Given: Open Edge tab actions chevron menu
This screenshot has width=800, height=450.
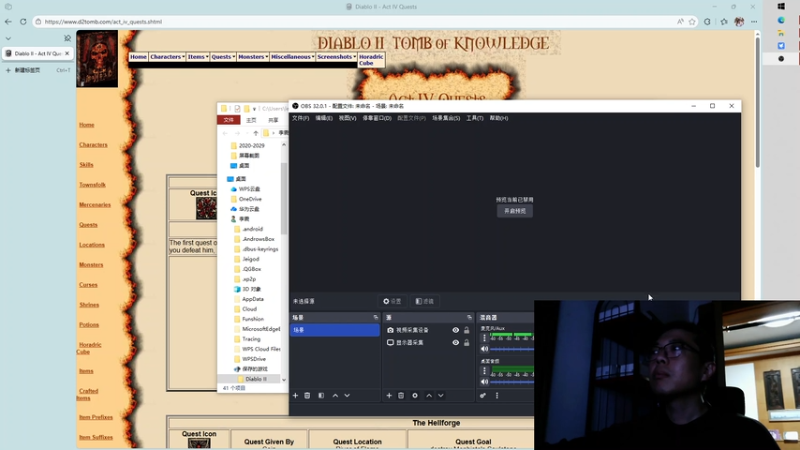Looking at the screenshot, I should click(8, 38).
